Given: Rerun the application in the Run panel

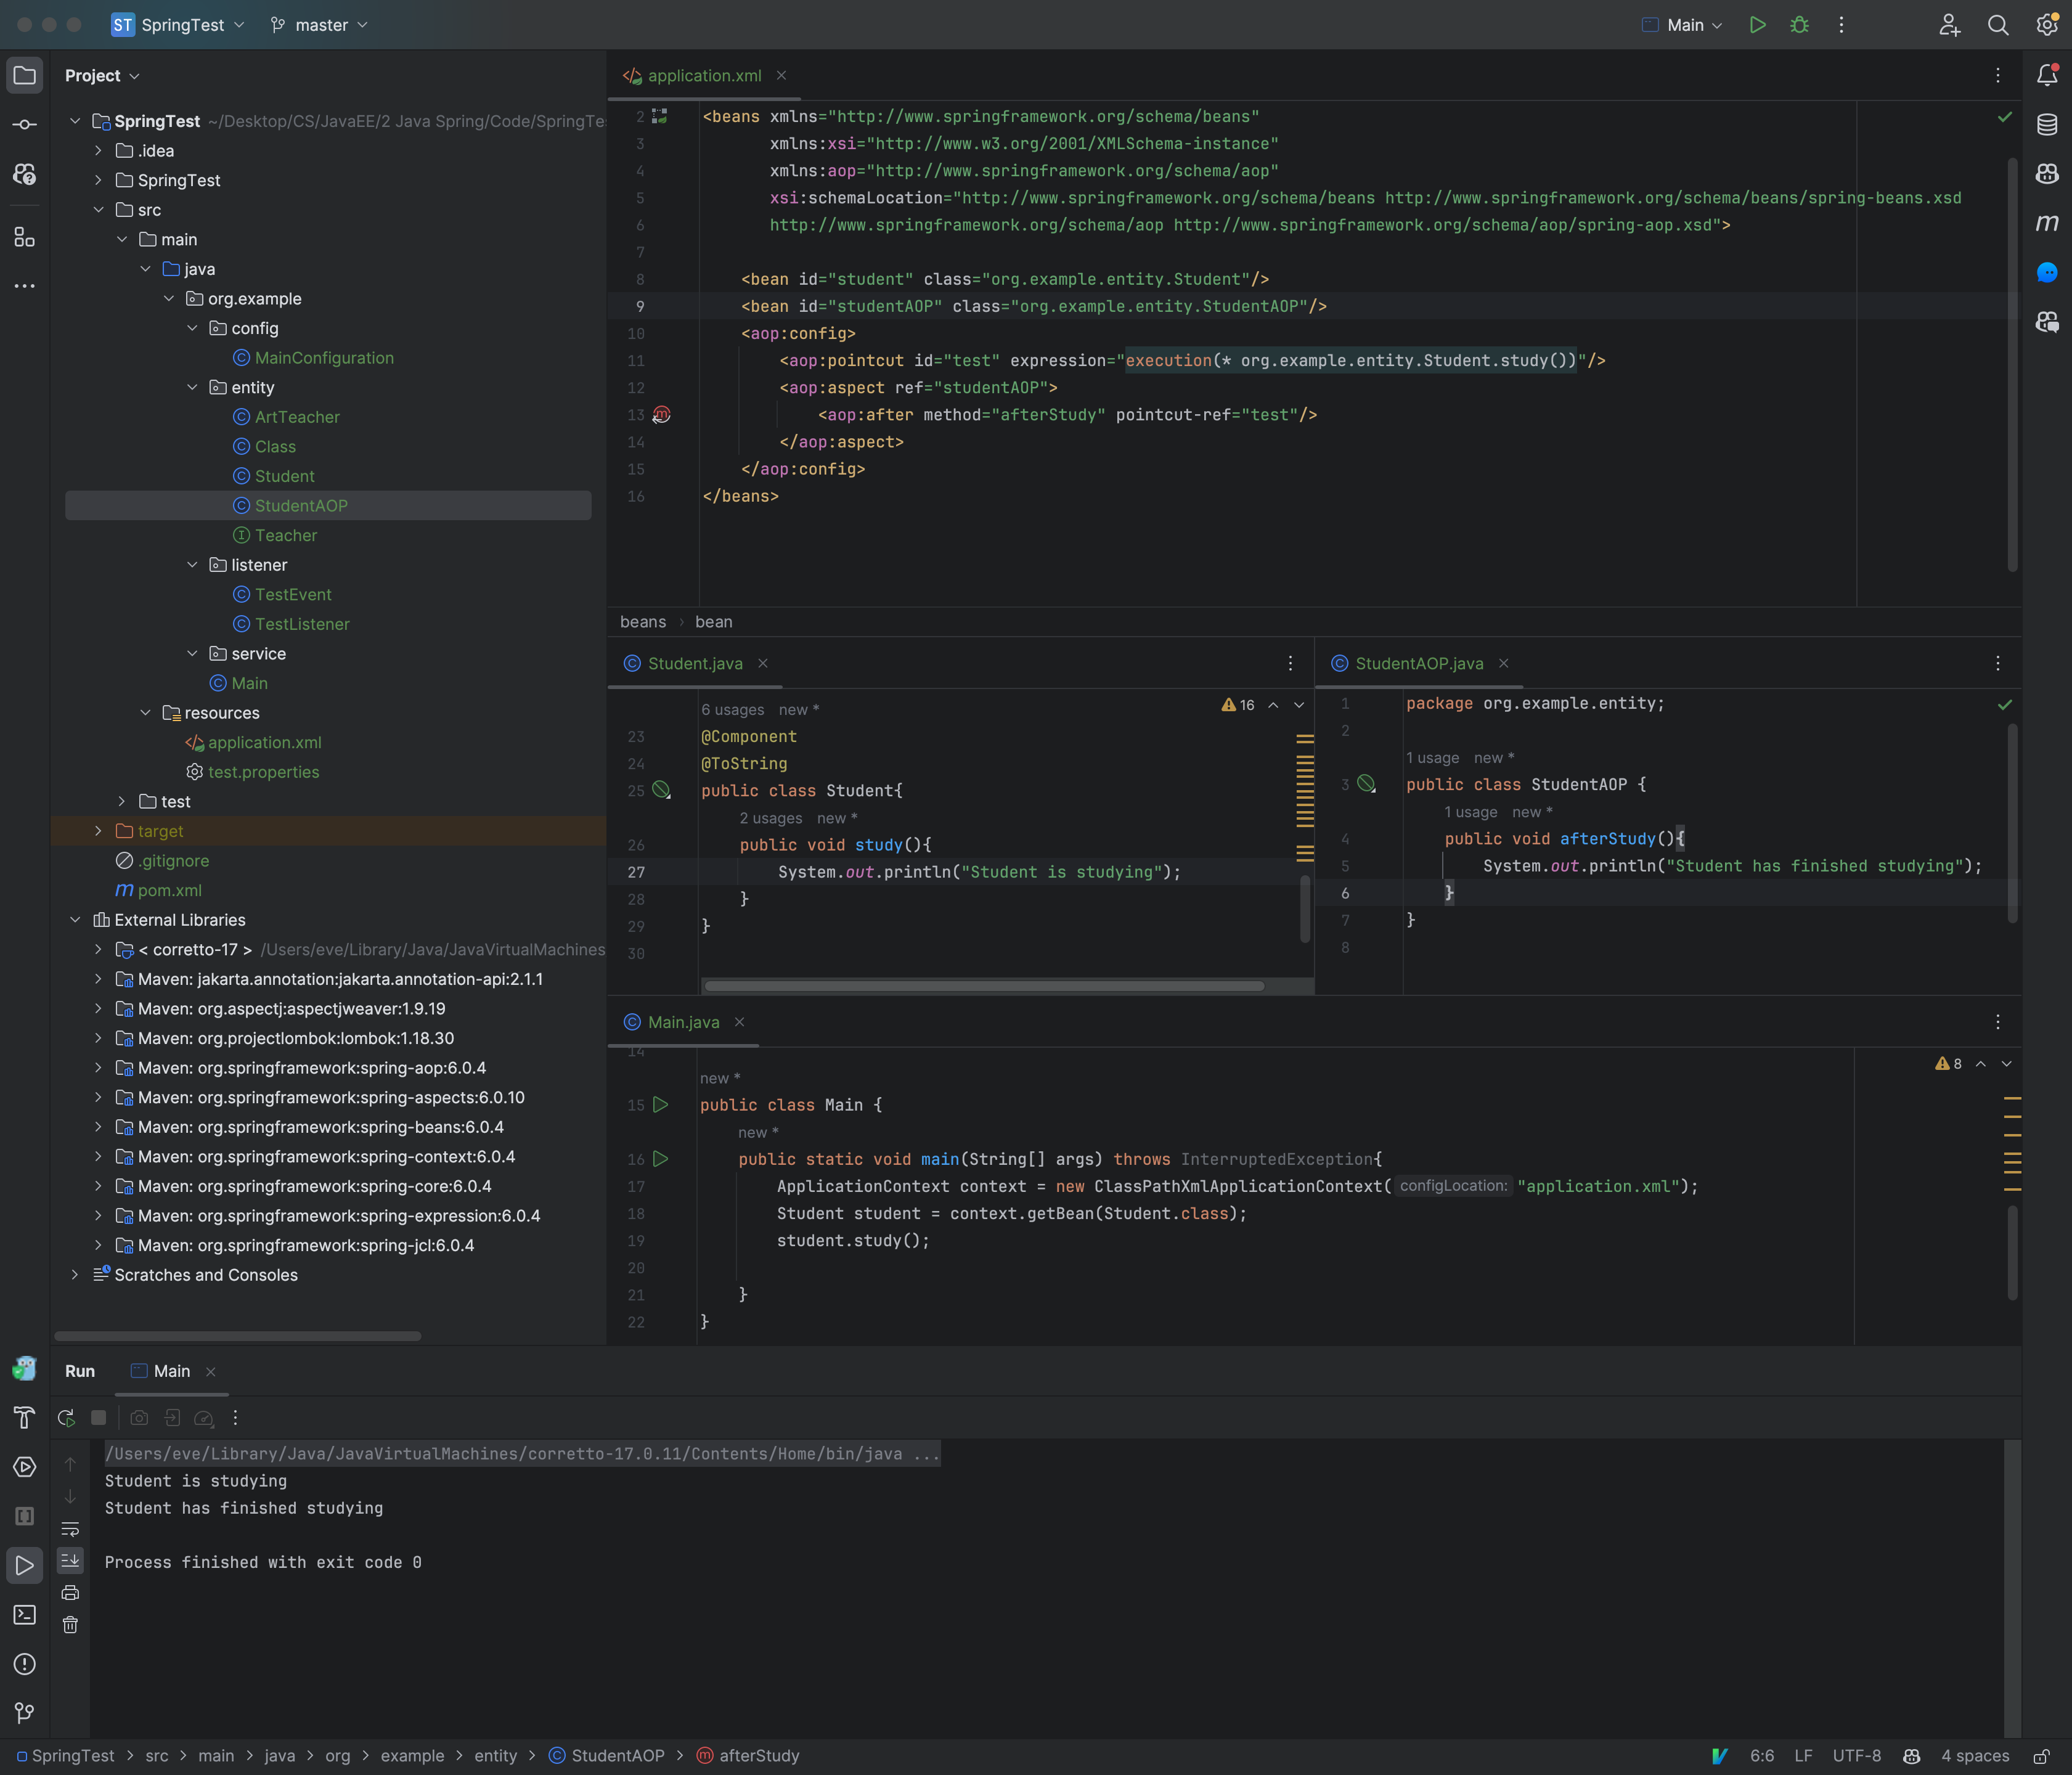Looking at the screenshot, I should 66,1418.
